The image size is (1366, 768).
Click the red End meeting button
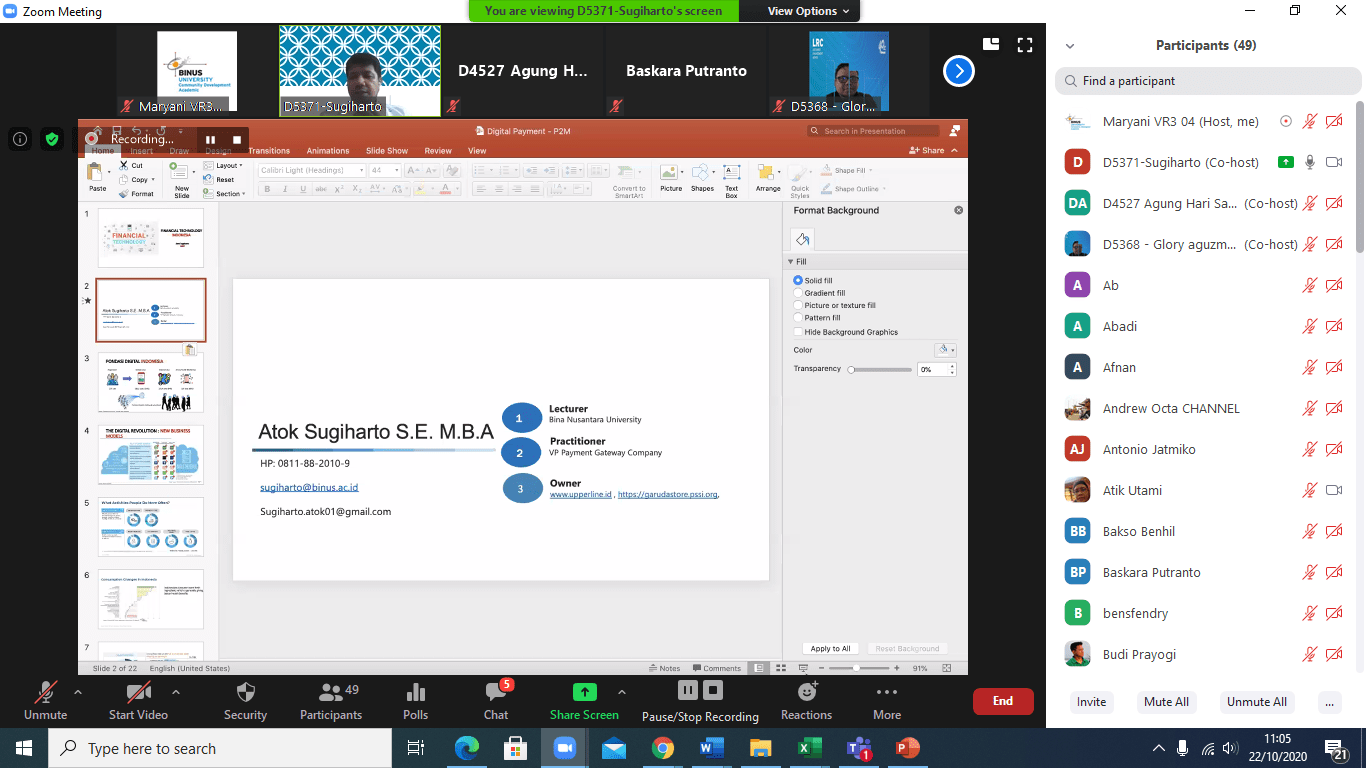(1002, 701)
